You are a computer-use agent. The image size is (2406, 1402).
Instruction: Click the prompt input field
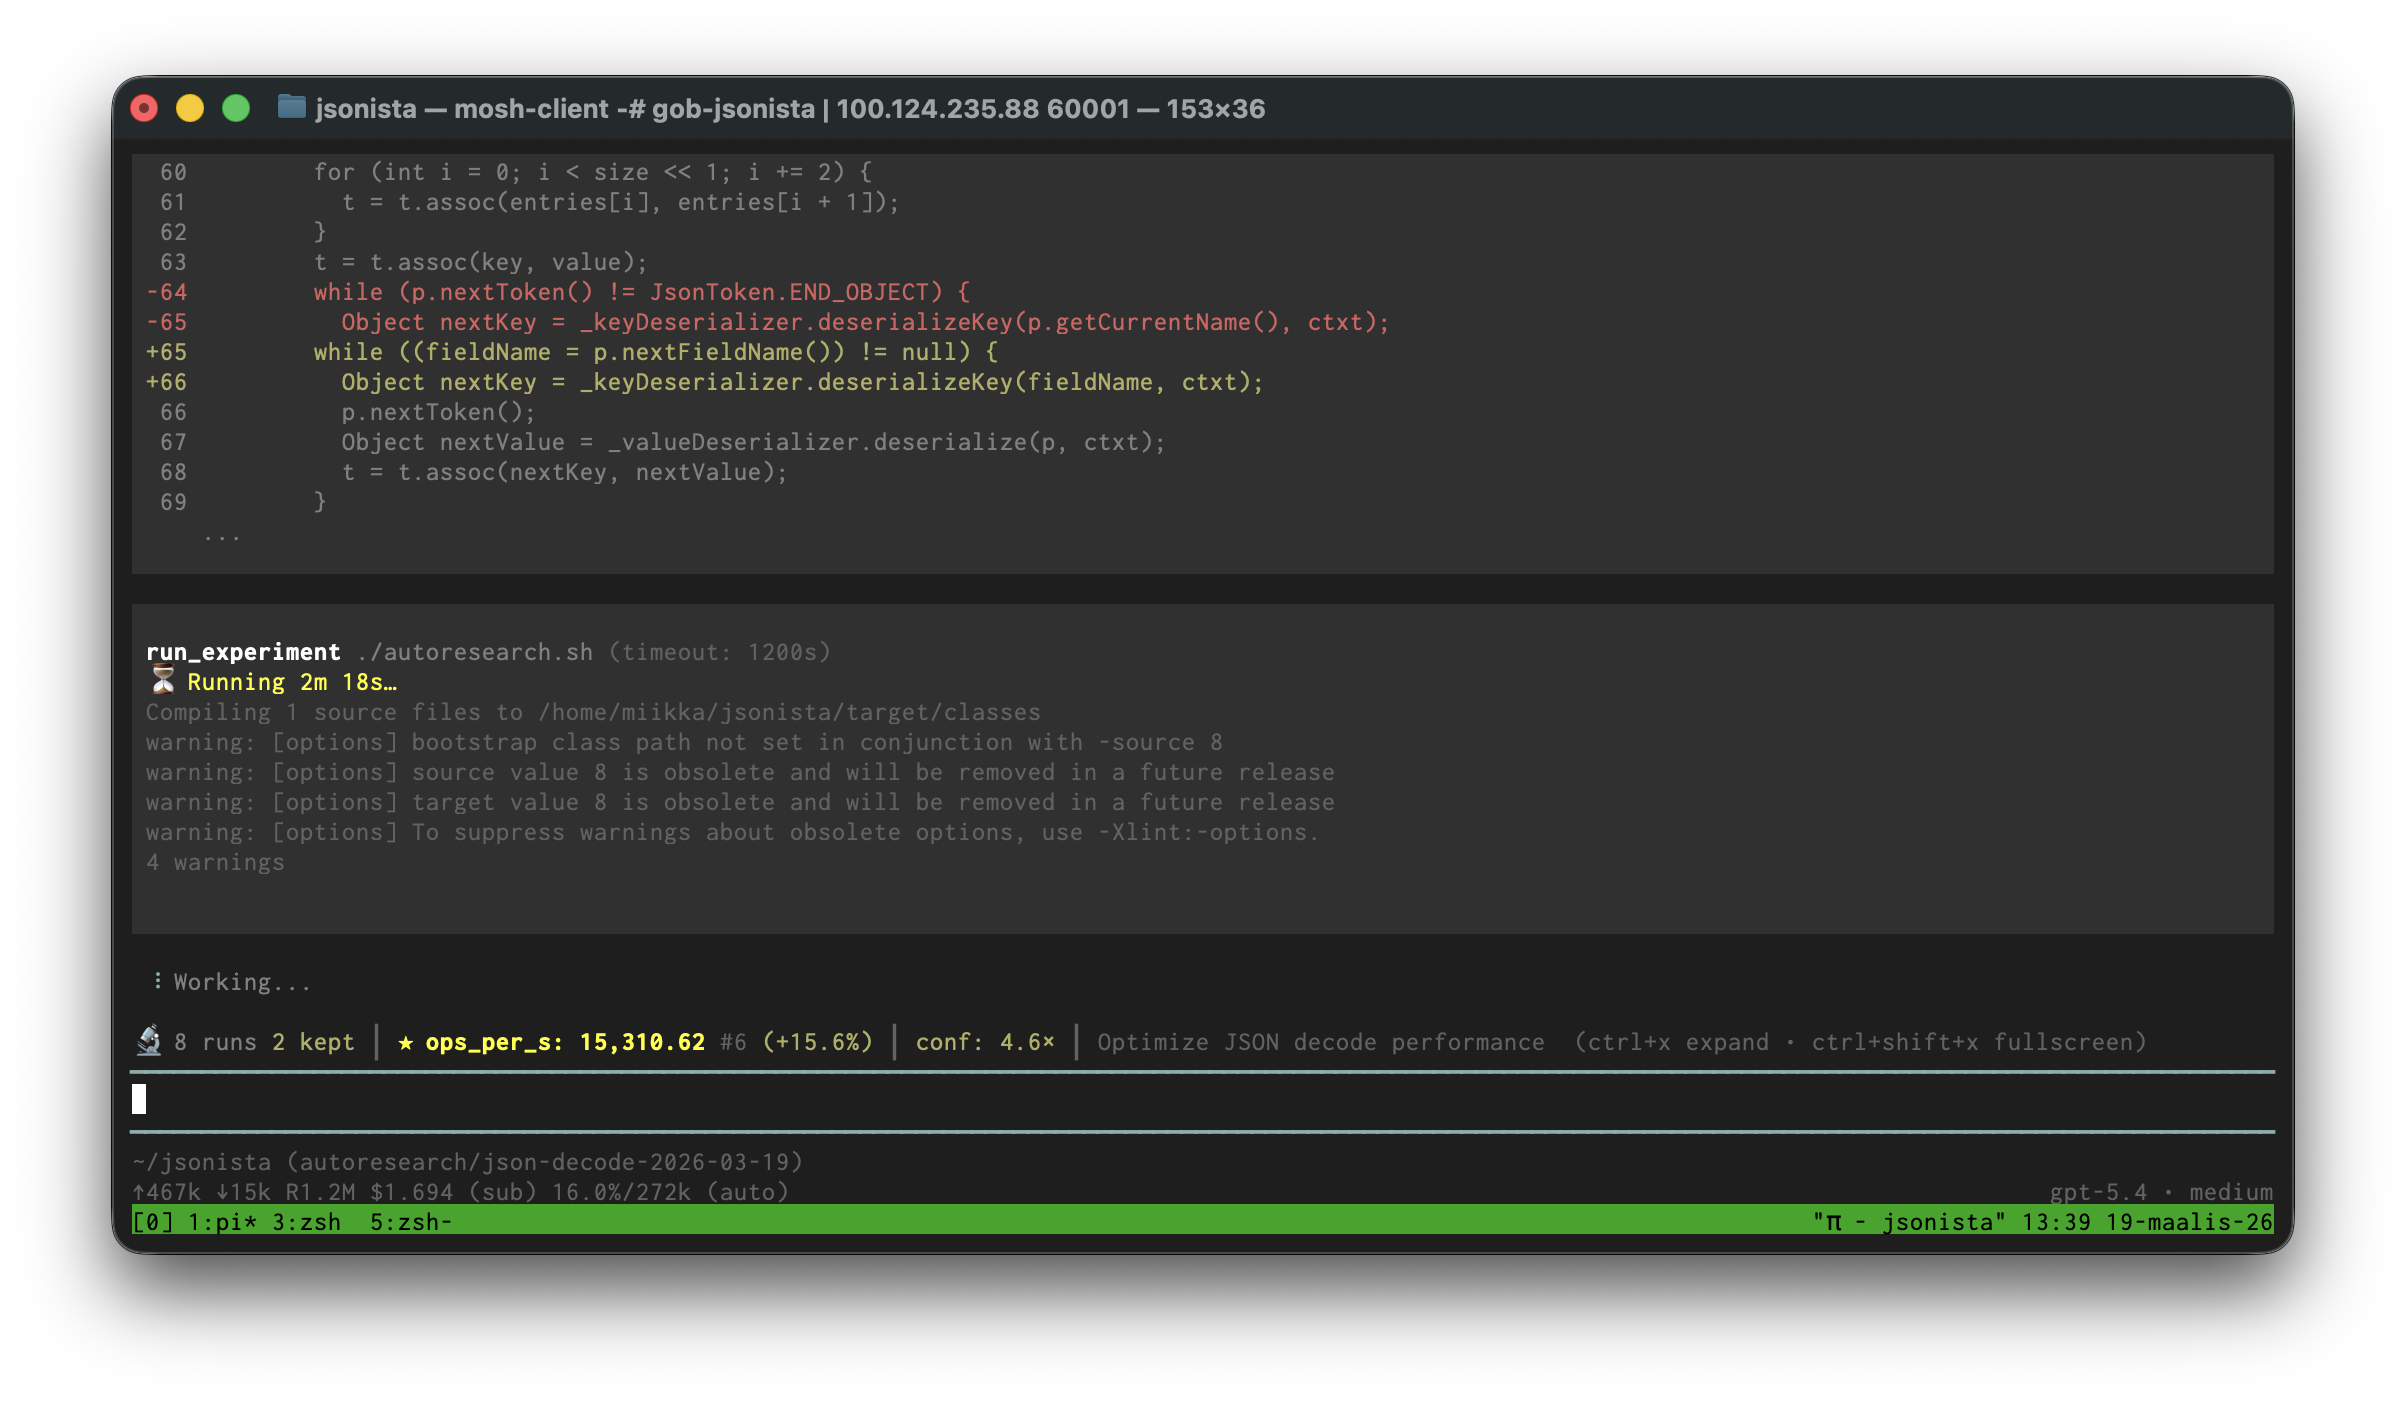coord(1200,1100)
